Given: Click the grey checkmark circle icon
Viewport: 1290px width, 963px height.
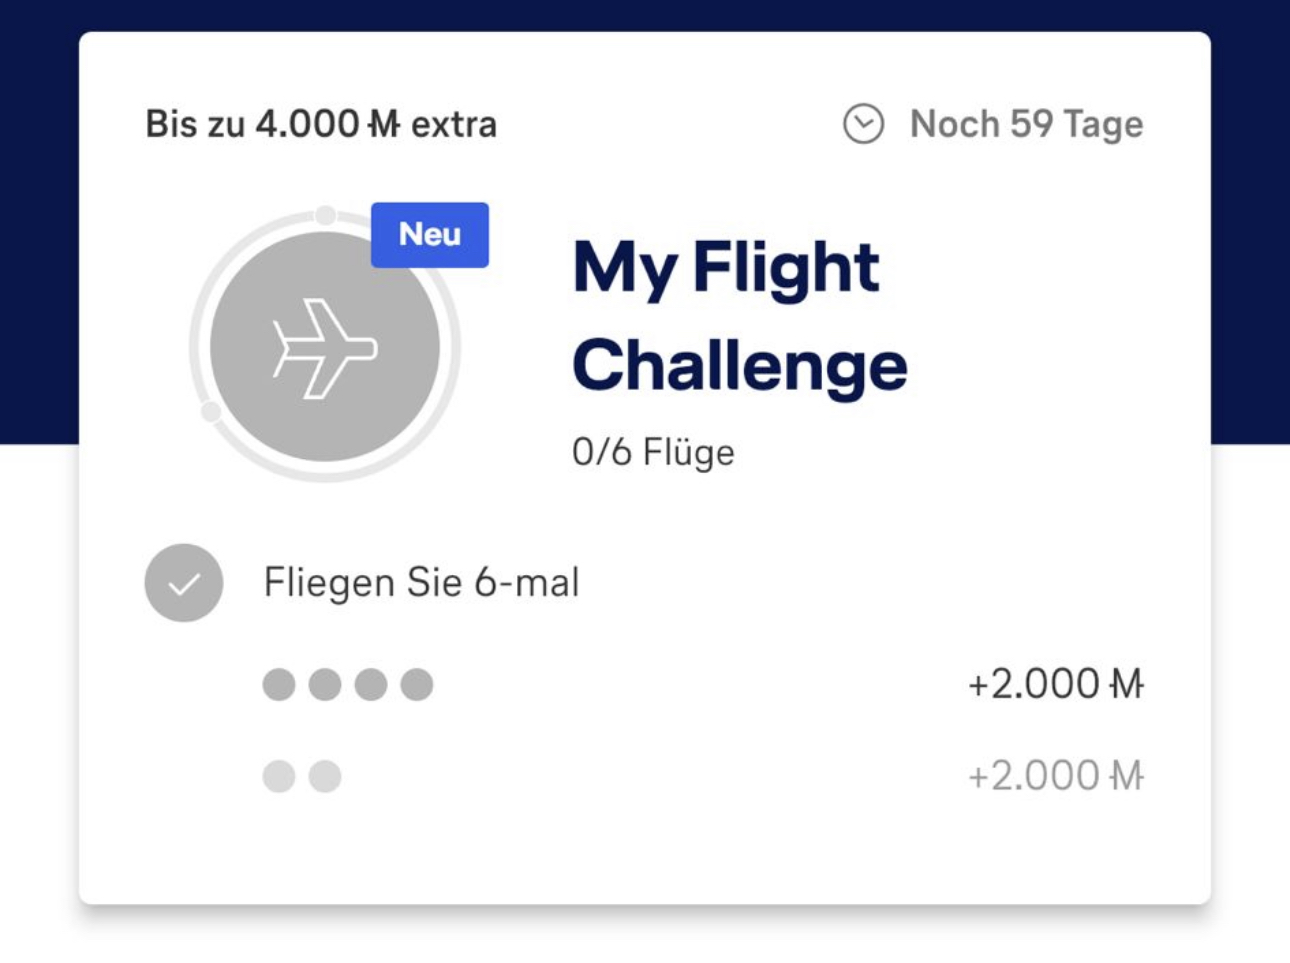Looking at the screenshot, I should 184,583.
